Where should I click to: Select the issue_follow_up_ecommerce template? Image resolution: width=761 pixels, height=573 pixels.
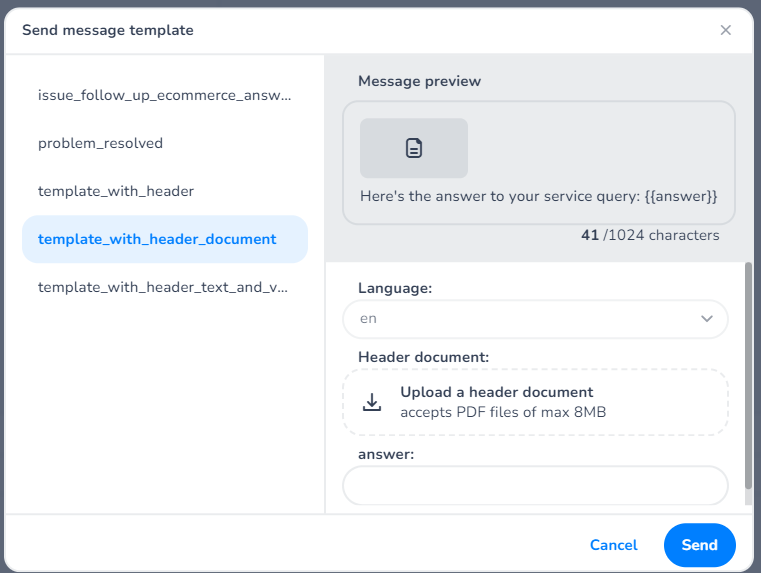click(x=164, y=96)
